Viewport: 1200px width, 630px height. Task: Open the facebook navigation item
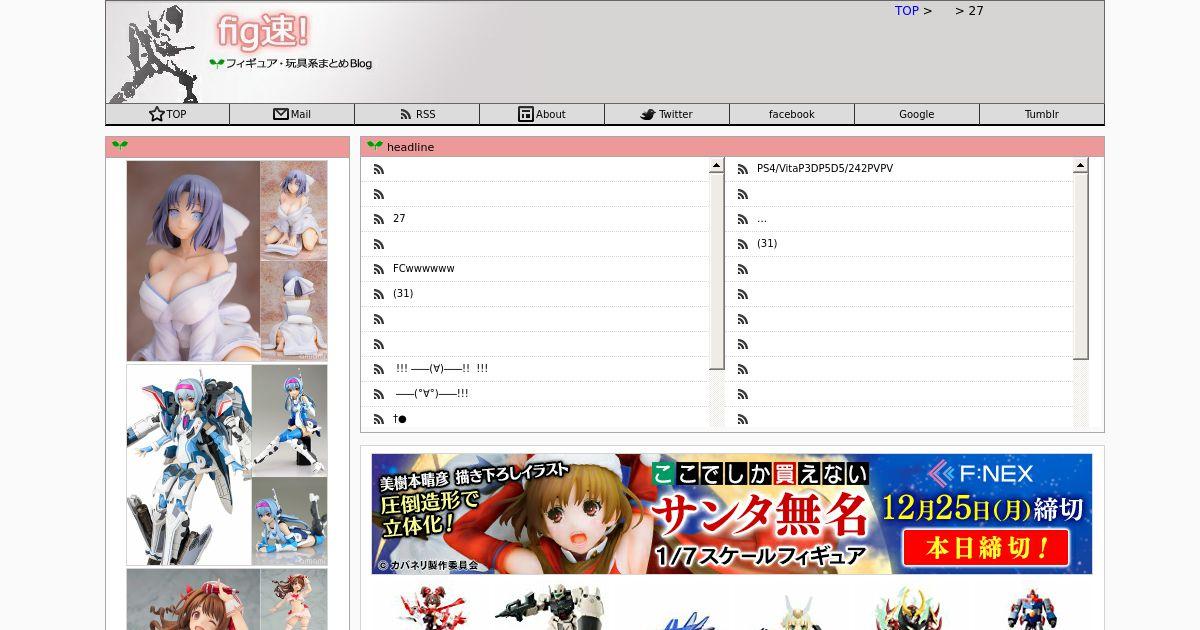tap(792, 114)
